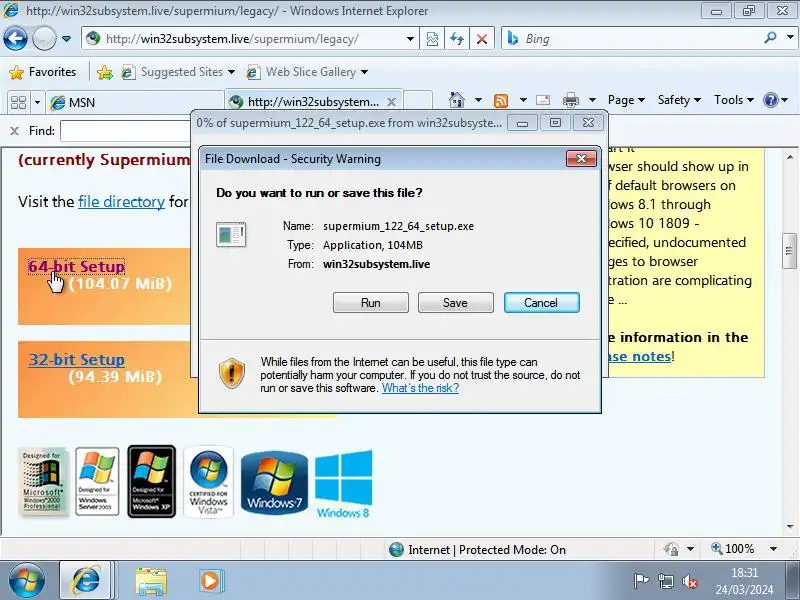Launch Windows Media Player from taskbar
800x600 pixels.
coord(210,581)
